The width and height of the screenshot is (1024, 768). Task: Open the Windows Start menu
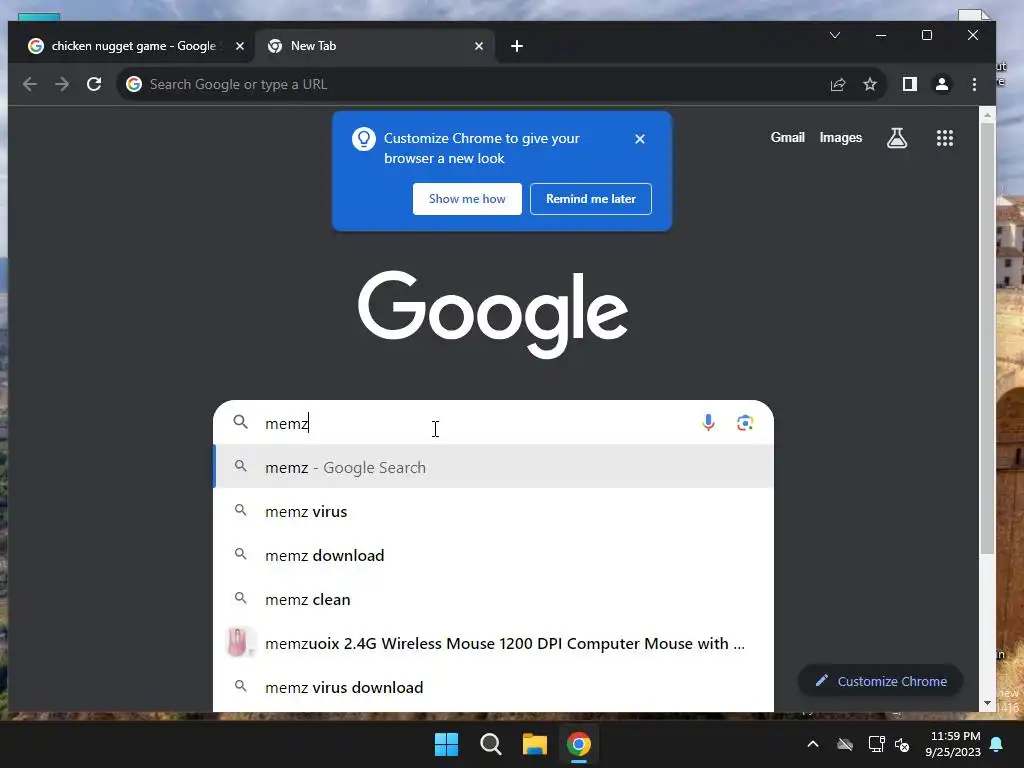pos(447,744)
